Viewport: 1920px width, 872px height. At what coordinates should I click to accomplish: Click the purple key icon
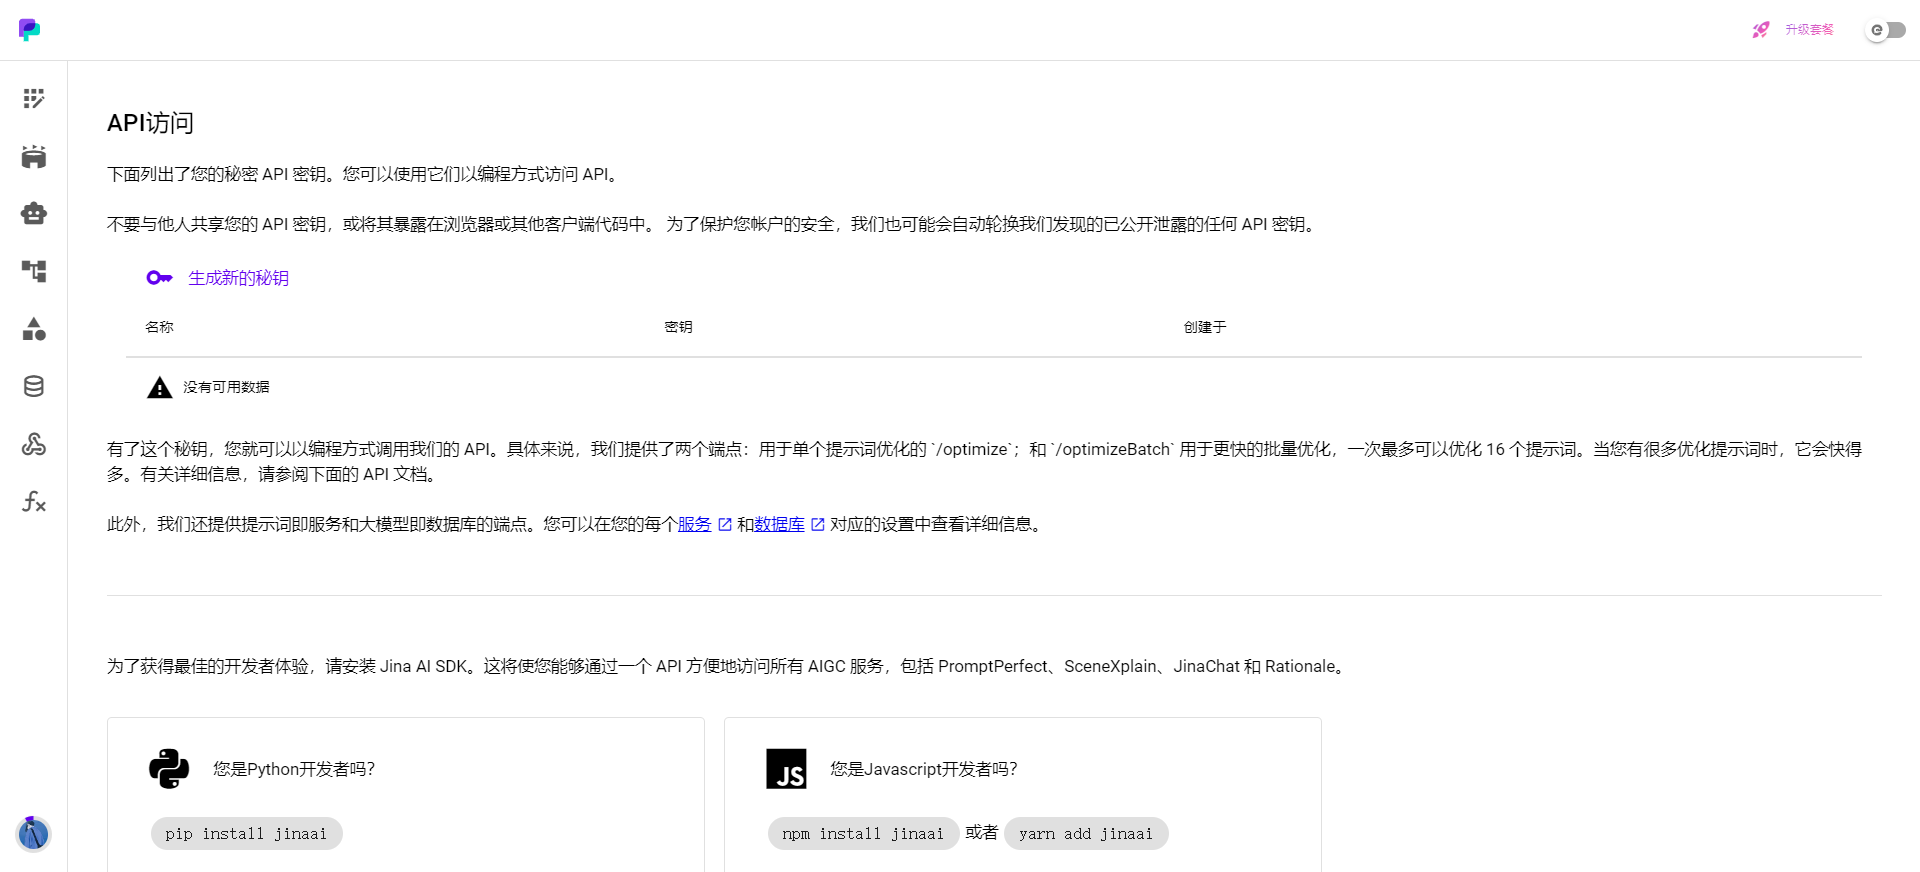(159, 278)
